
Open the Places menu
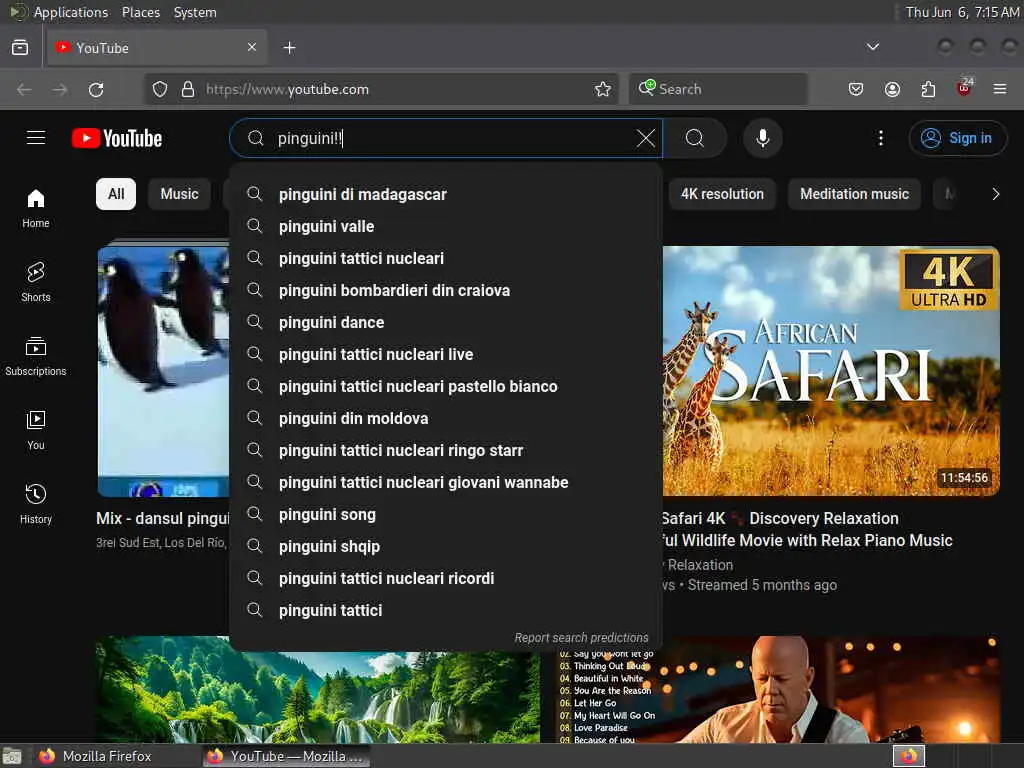point(141,12)
